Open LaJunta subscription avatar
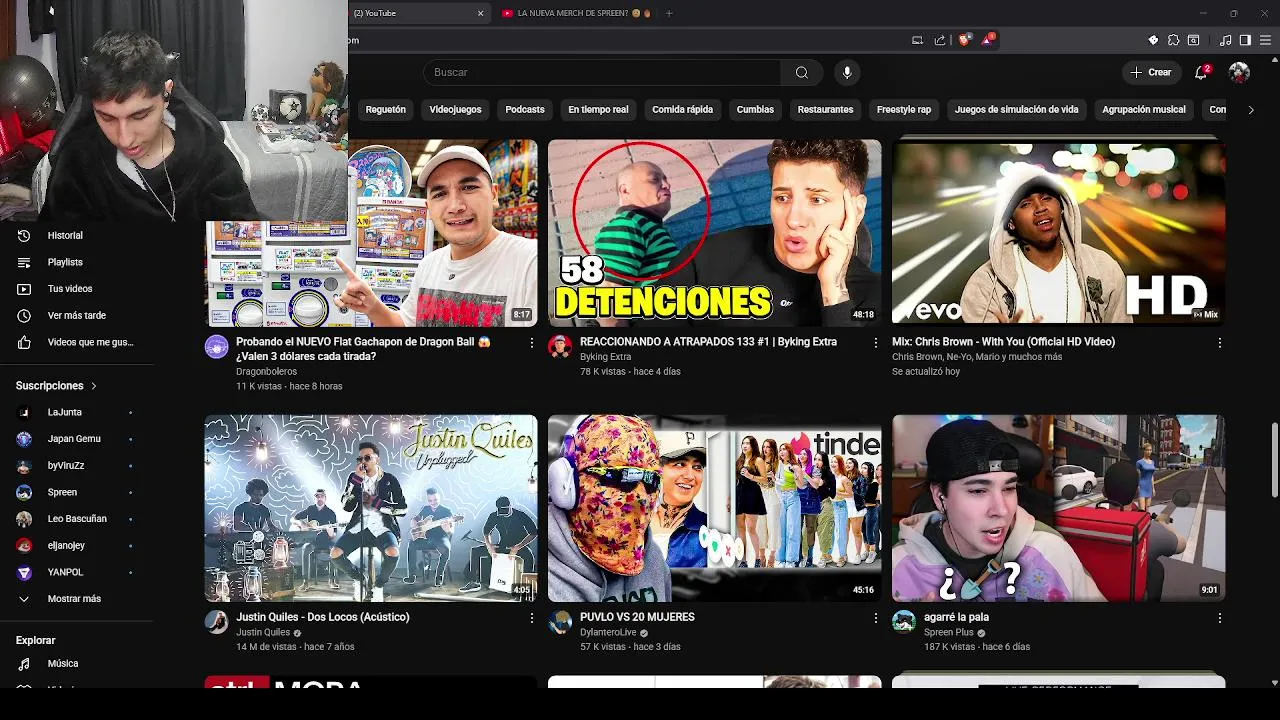 (x=24, y=412)
